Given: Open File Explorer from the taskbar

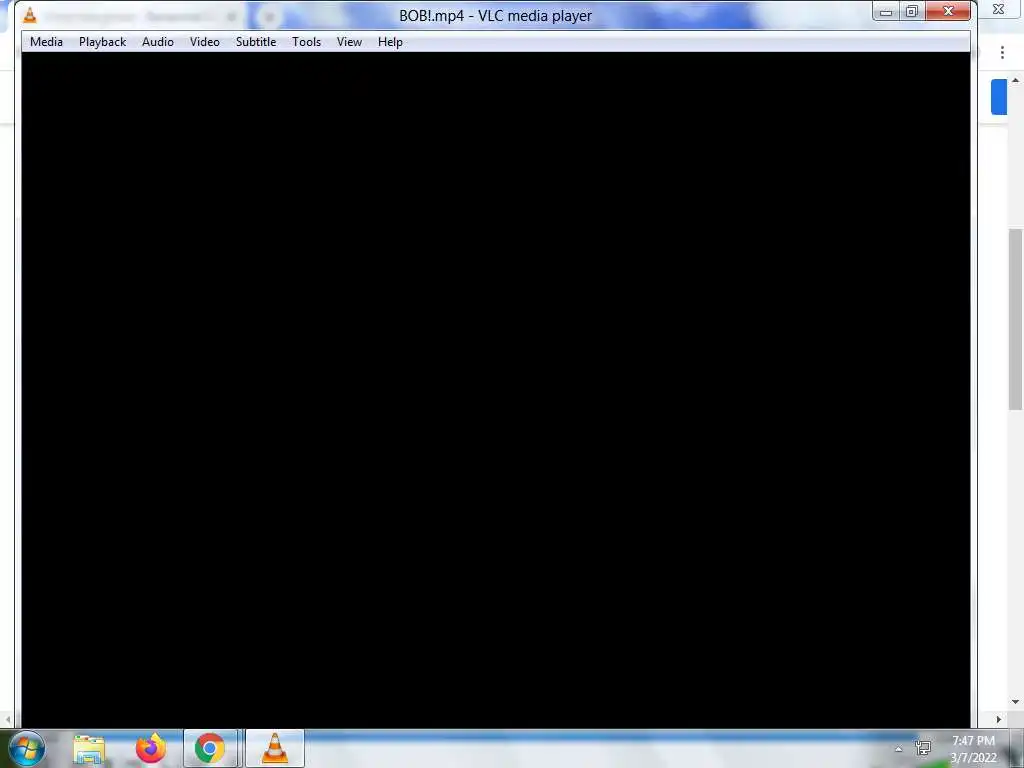Looking at the screenshot, I should [89, 749].
